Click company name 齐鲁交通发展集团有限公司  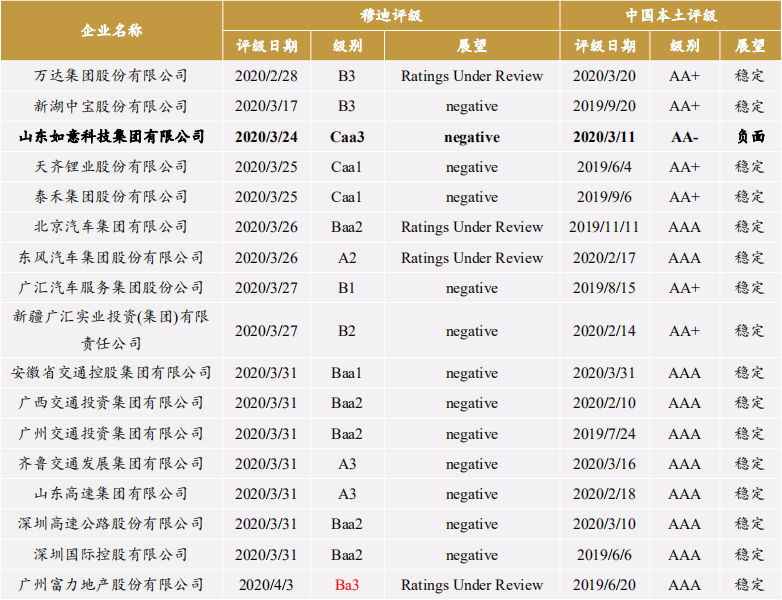(x=111, y=464)
